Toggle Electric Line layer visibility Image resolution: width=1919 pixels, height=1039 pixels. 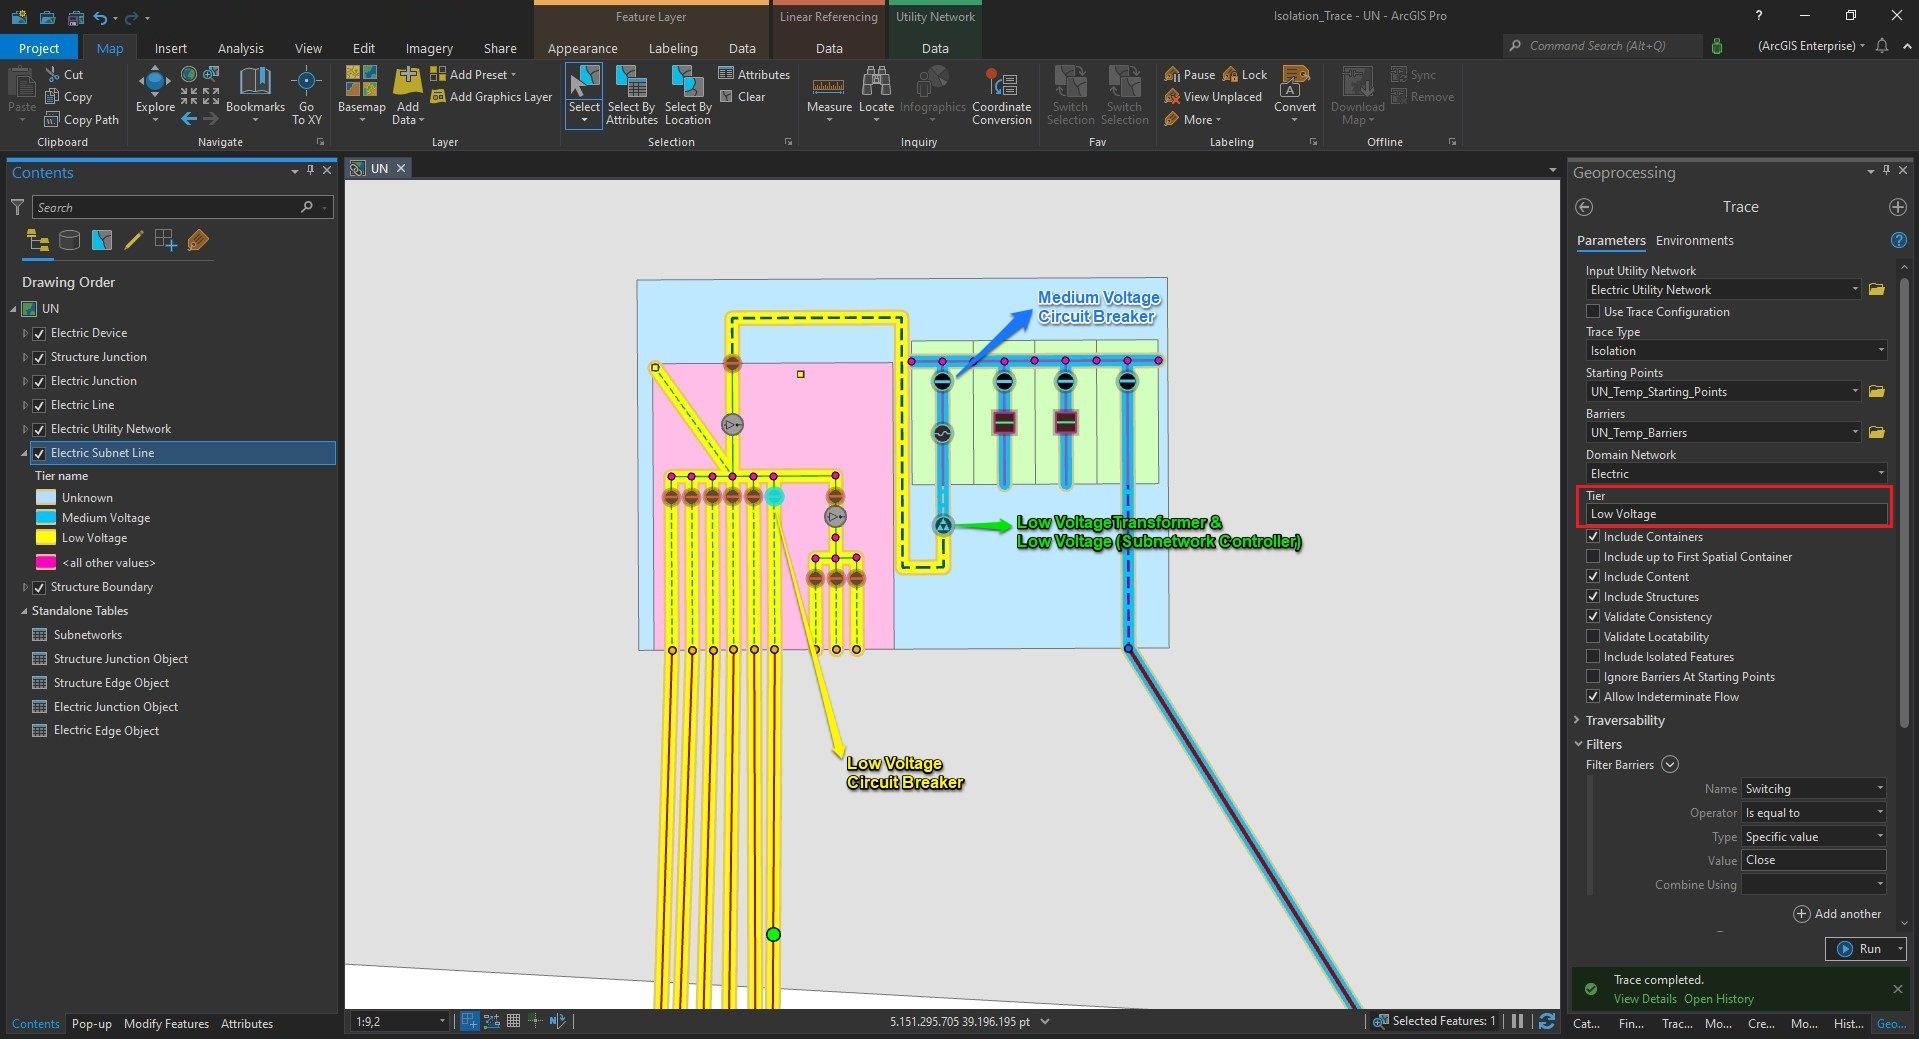40,405
